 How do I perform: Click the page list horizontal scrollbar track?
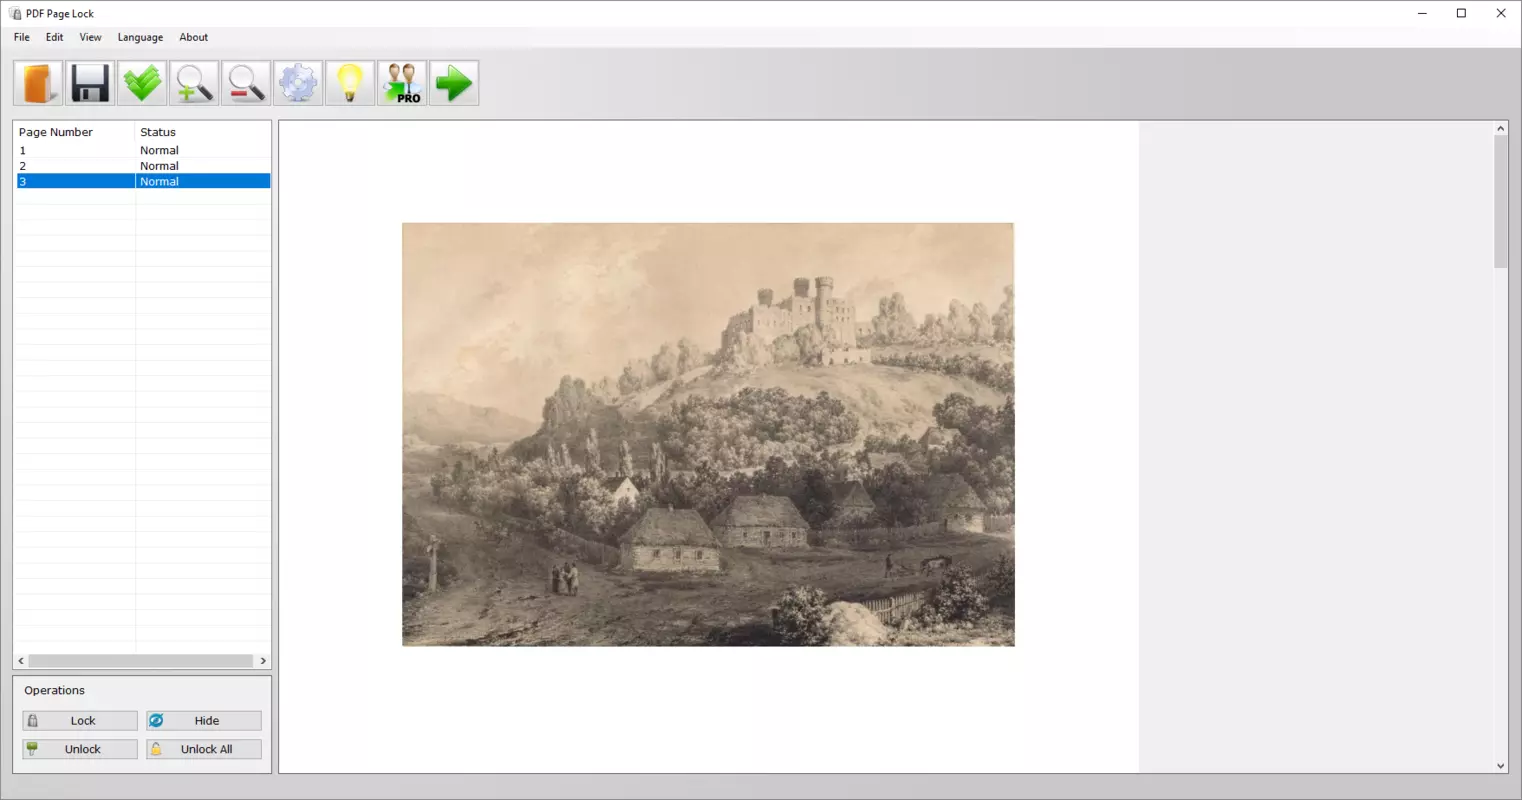pyautogui.click(x=141, y=661)
